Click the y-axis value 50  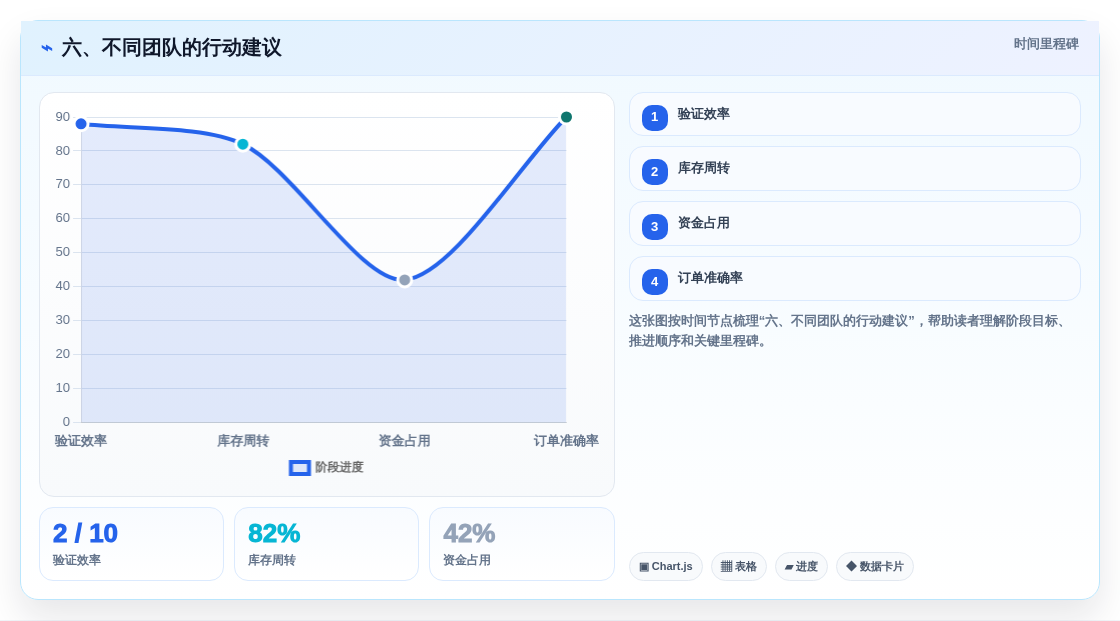tap(63, 252)
